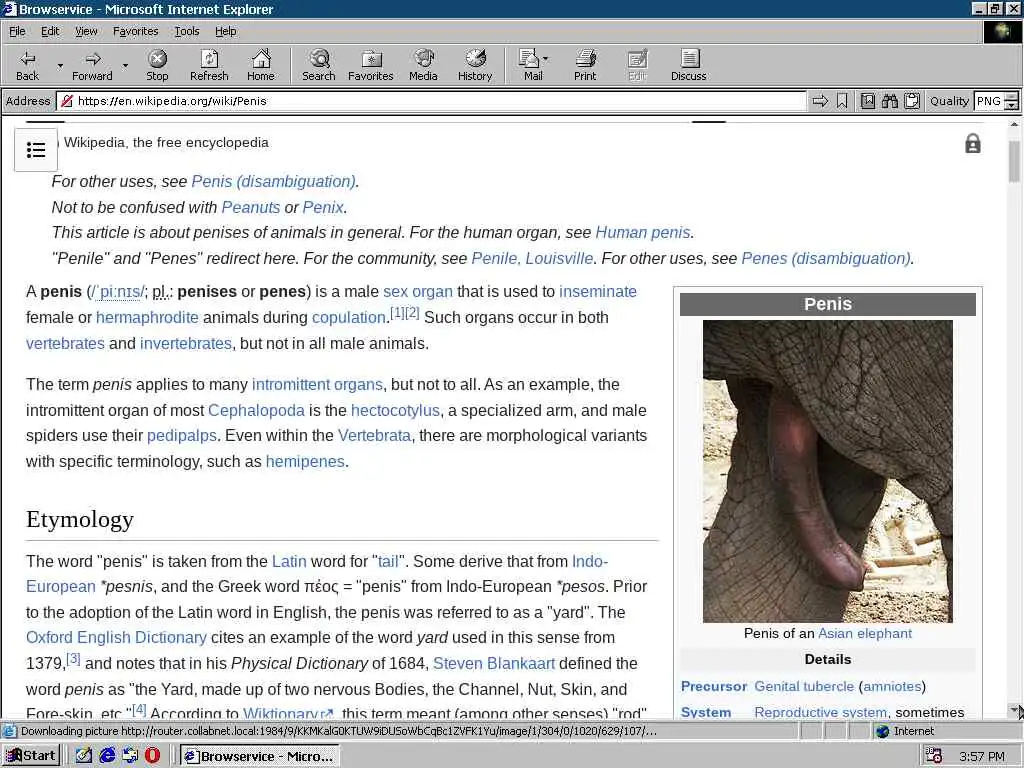
Task: Click the scrollbar down arrow
Action: click(x=1014, y=709)
